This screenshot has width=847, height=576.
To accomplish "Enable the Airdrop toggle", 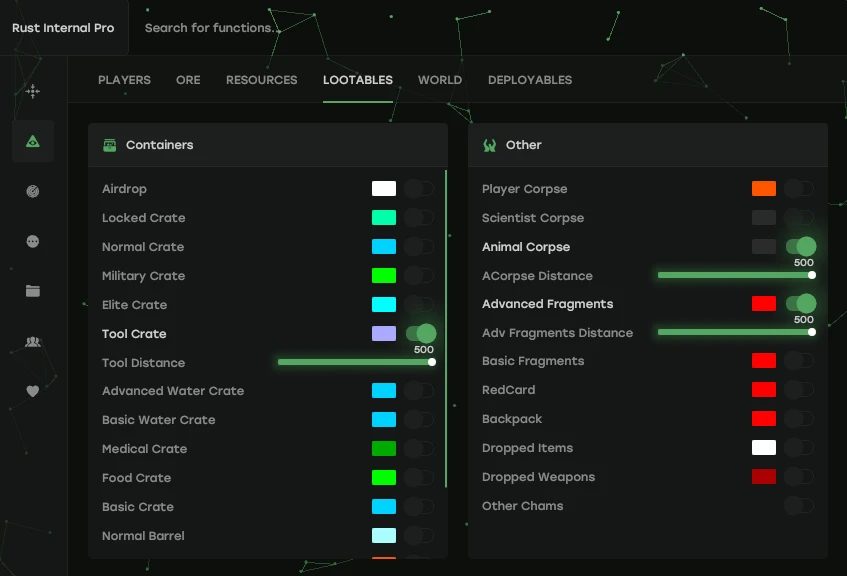I will coord(420,189).
